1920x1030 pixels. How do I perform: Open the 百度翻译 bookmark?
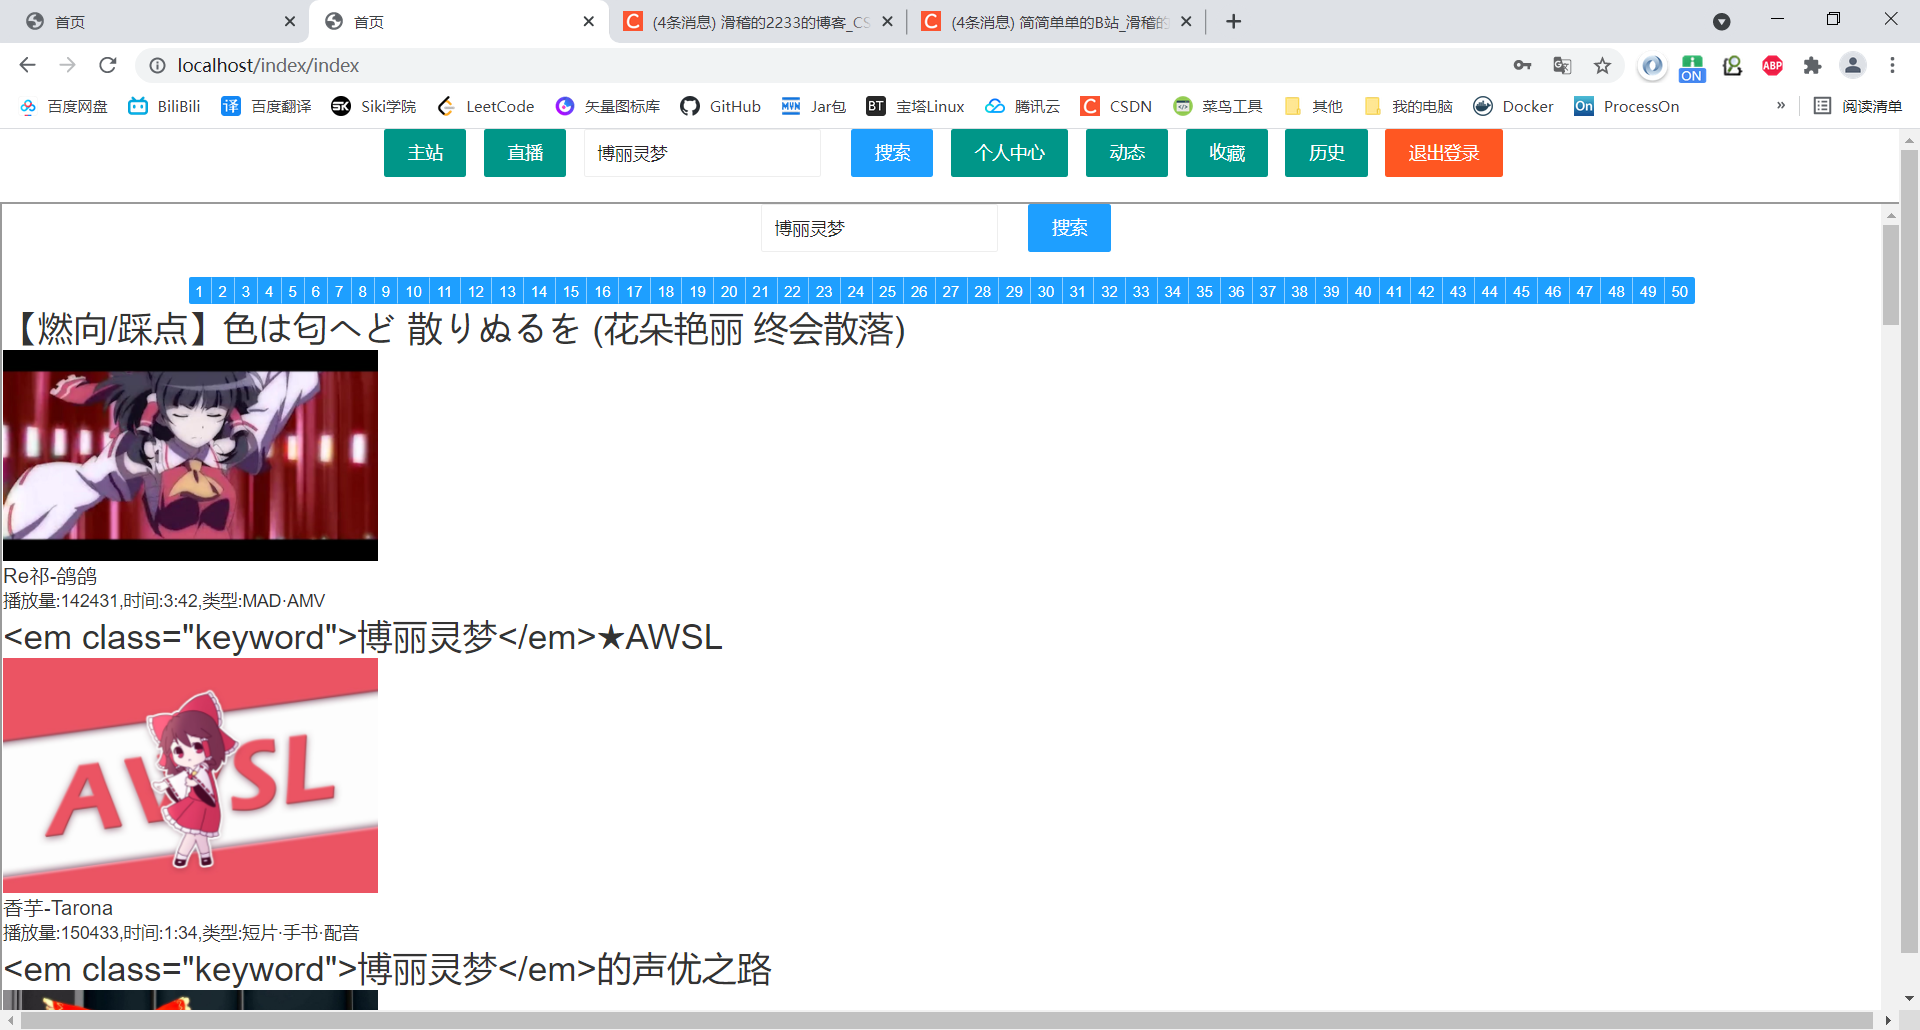coord(266,106)
